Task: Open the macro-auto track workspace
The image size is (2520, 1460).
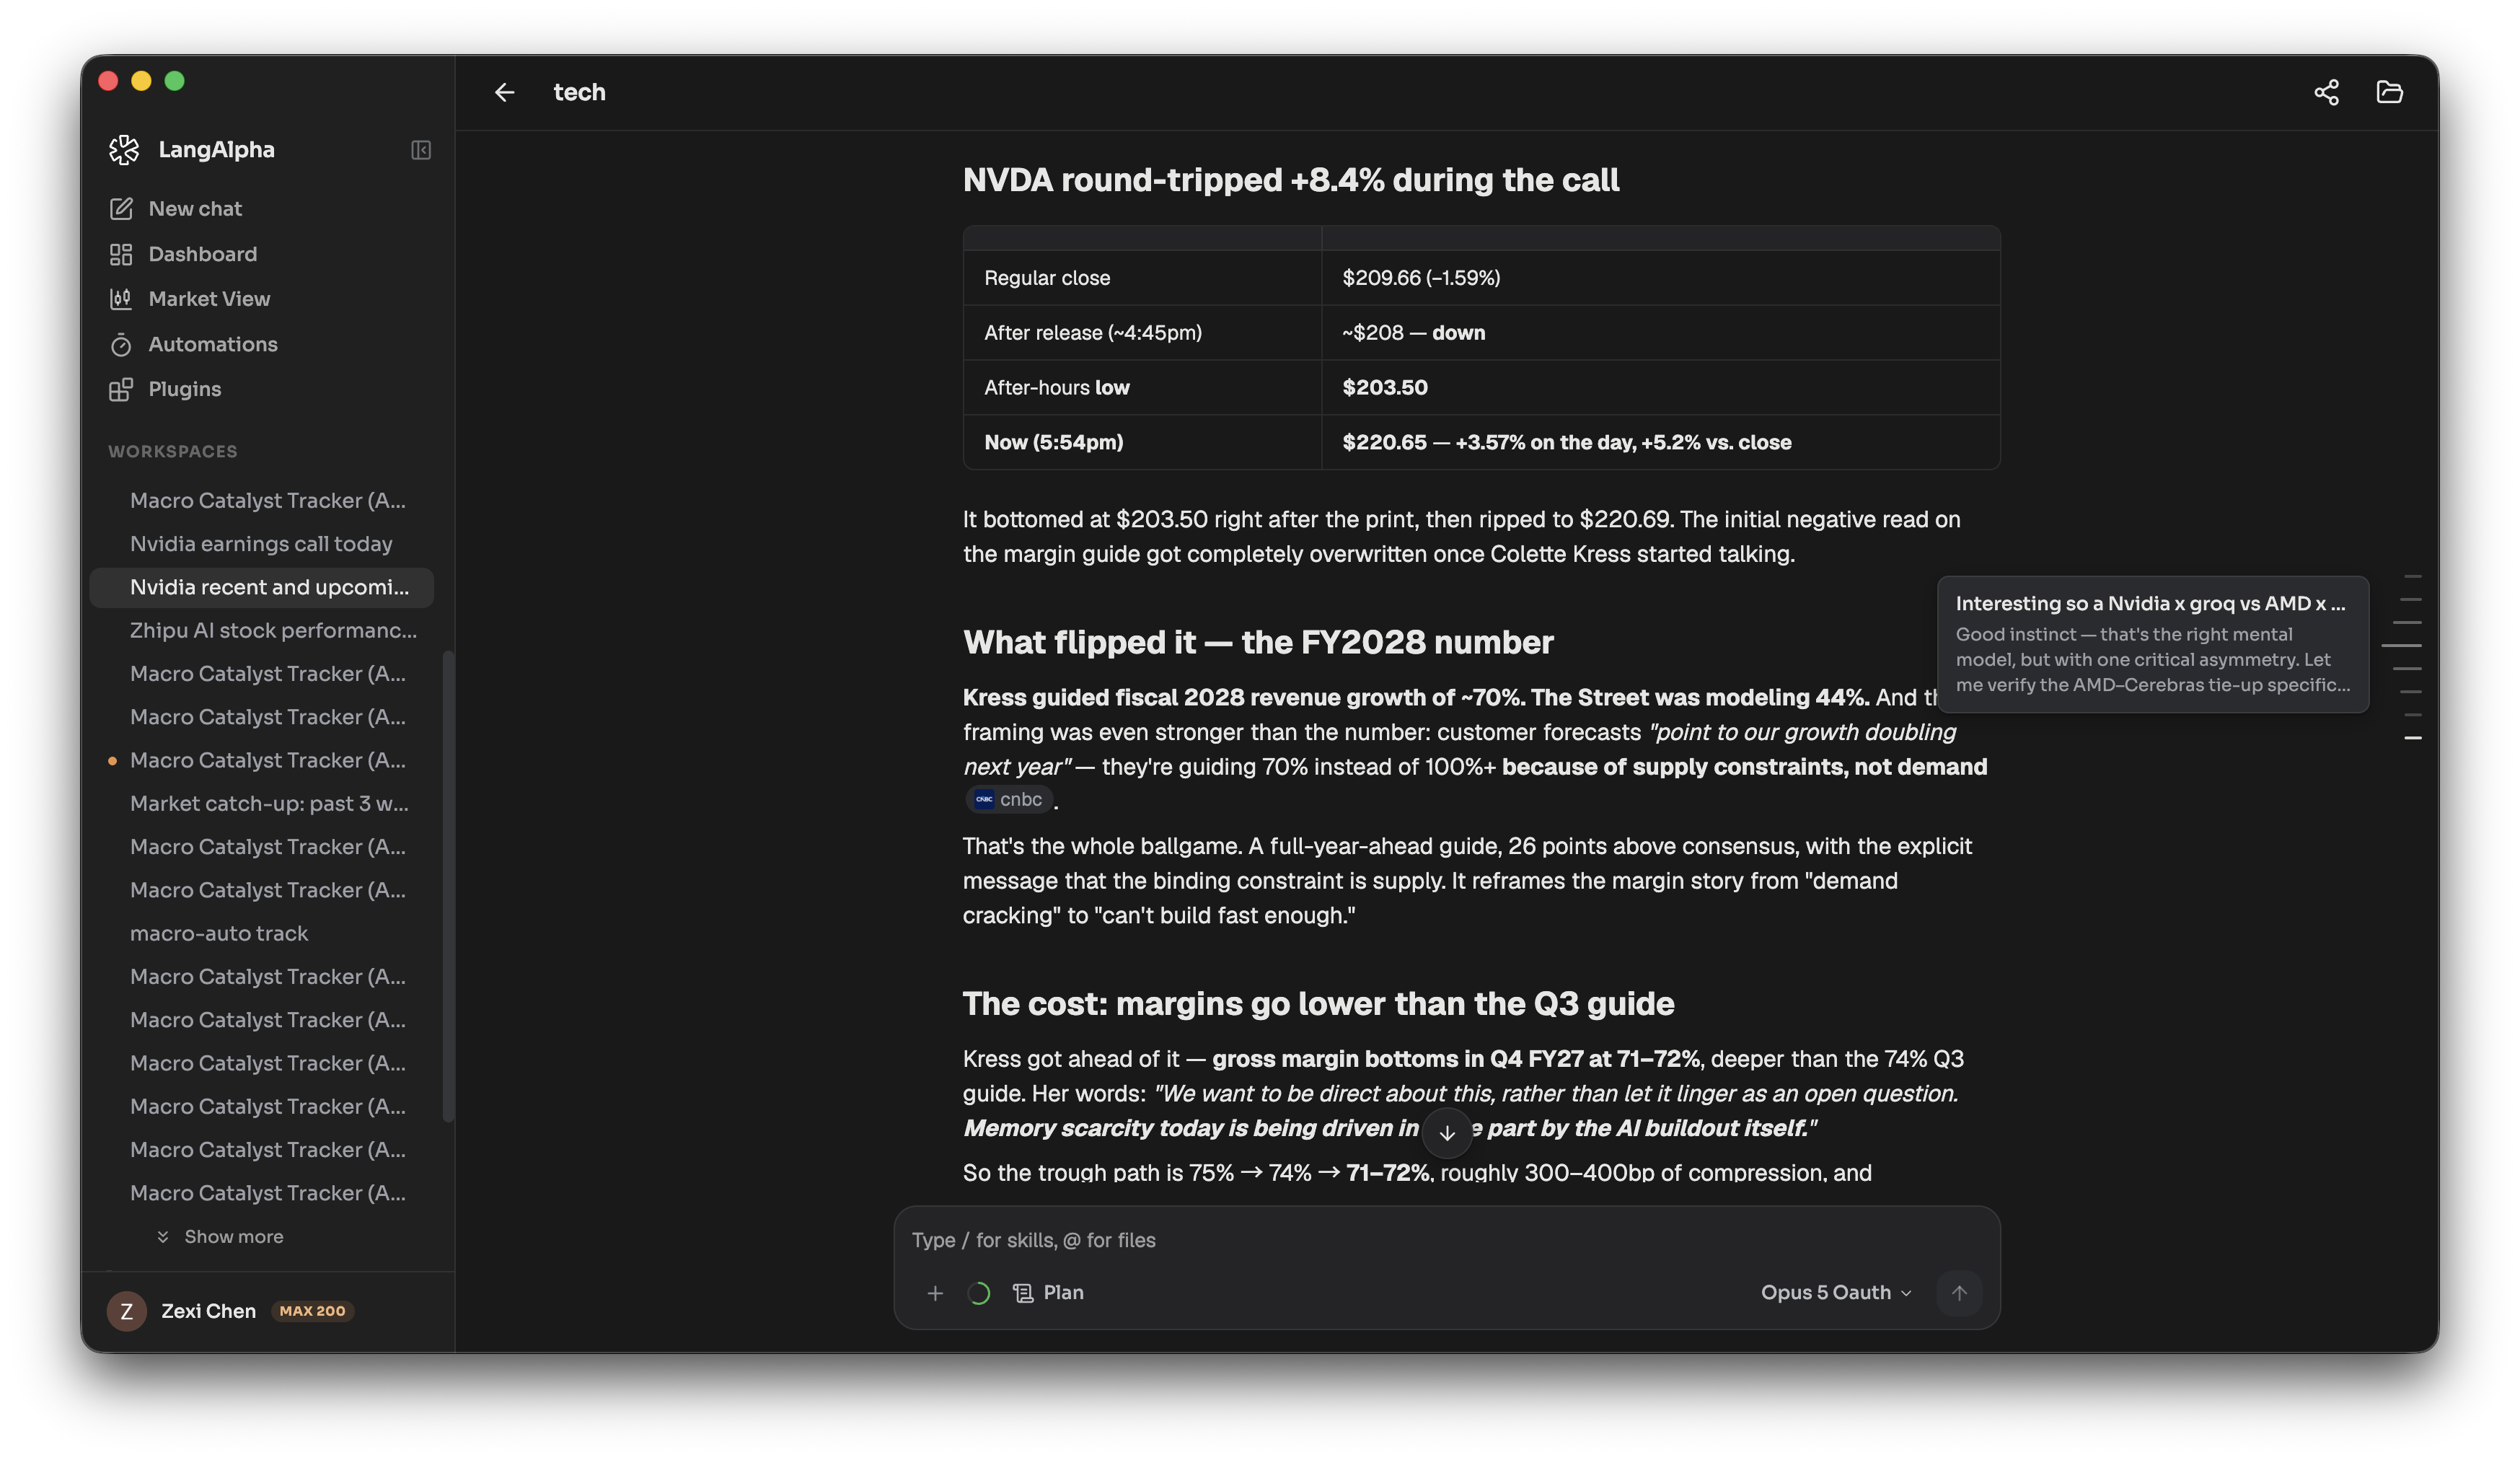Action: click(262, 933)
